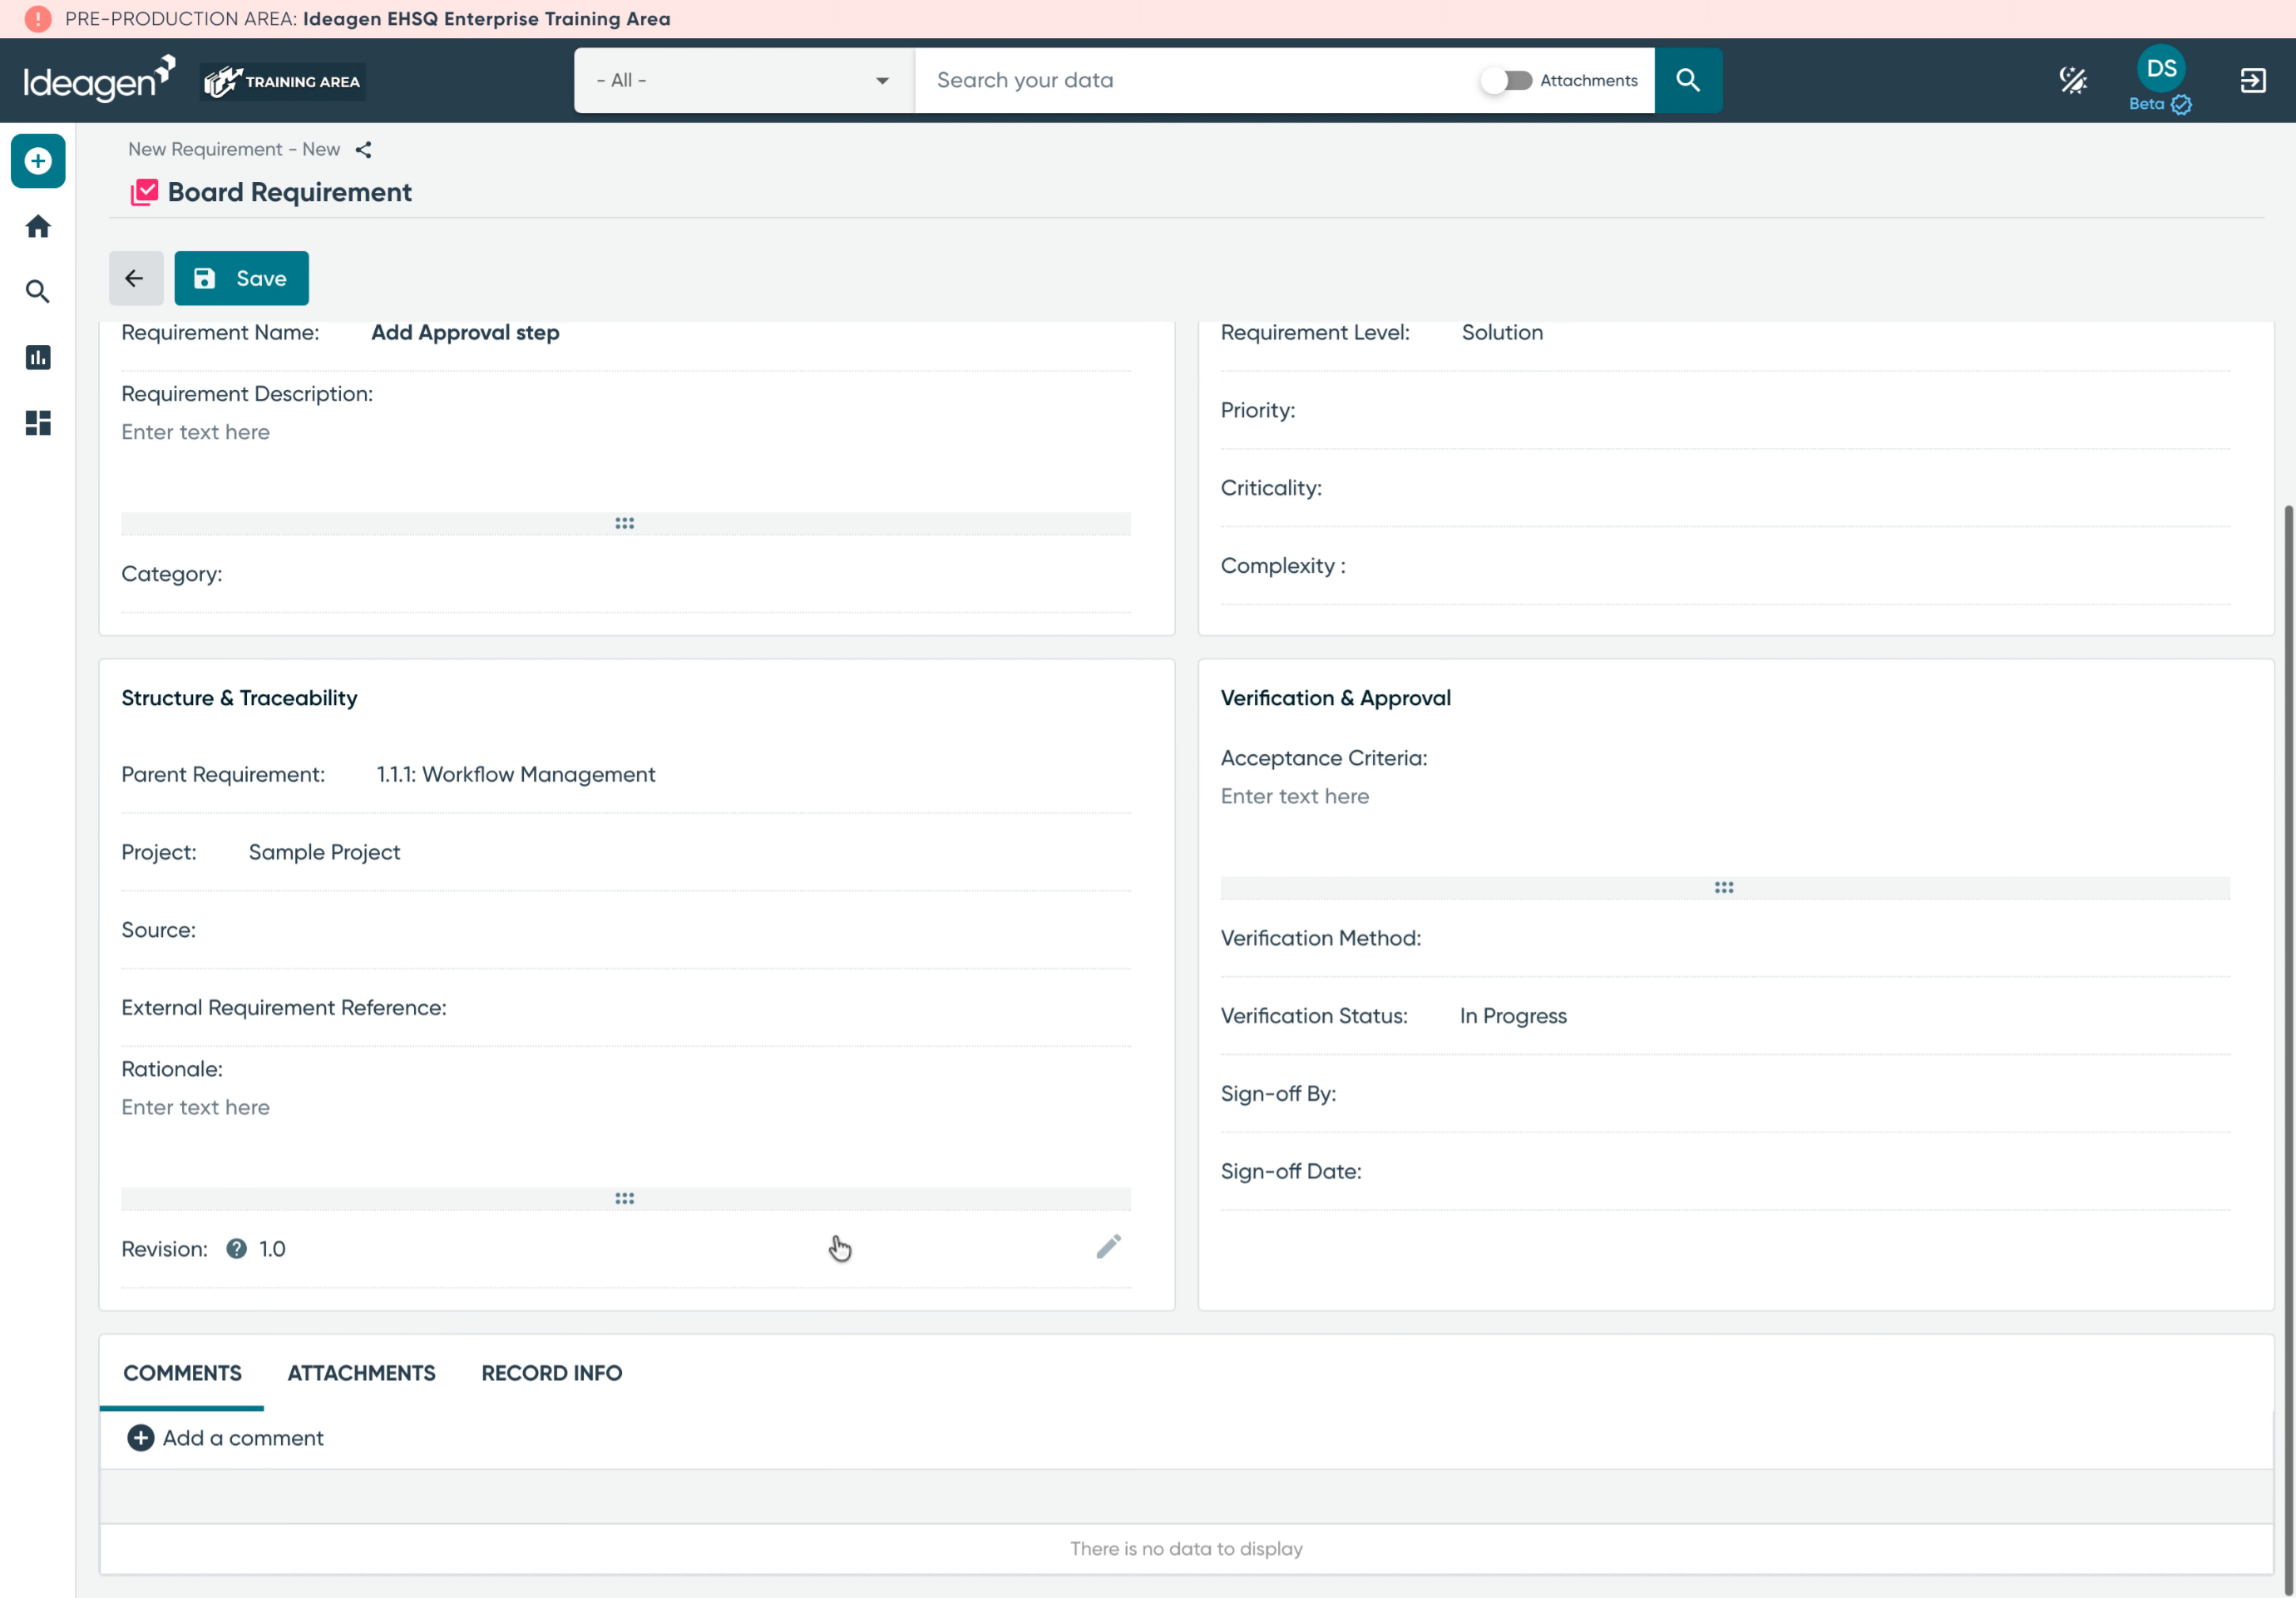This screenshot has height=1598, width=2296.
Task: Switch to the RECORD INFO tab
Action: click(552, 1374)
